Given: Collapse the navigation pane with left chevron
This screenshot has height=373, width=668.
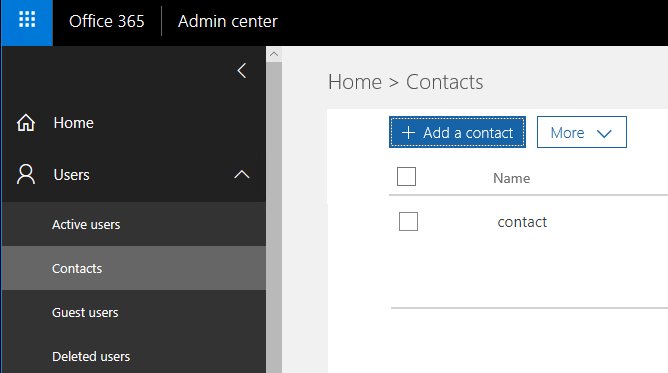Looking at the screenshot, I should click(x=242, y=70).
